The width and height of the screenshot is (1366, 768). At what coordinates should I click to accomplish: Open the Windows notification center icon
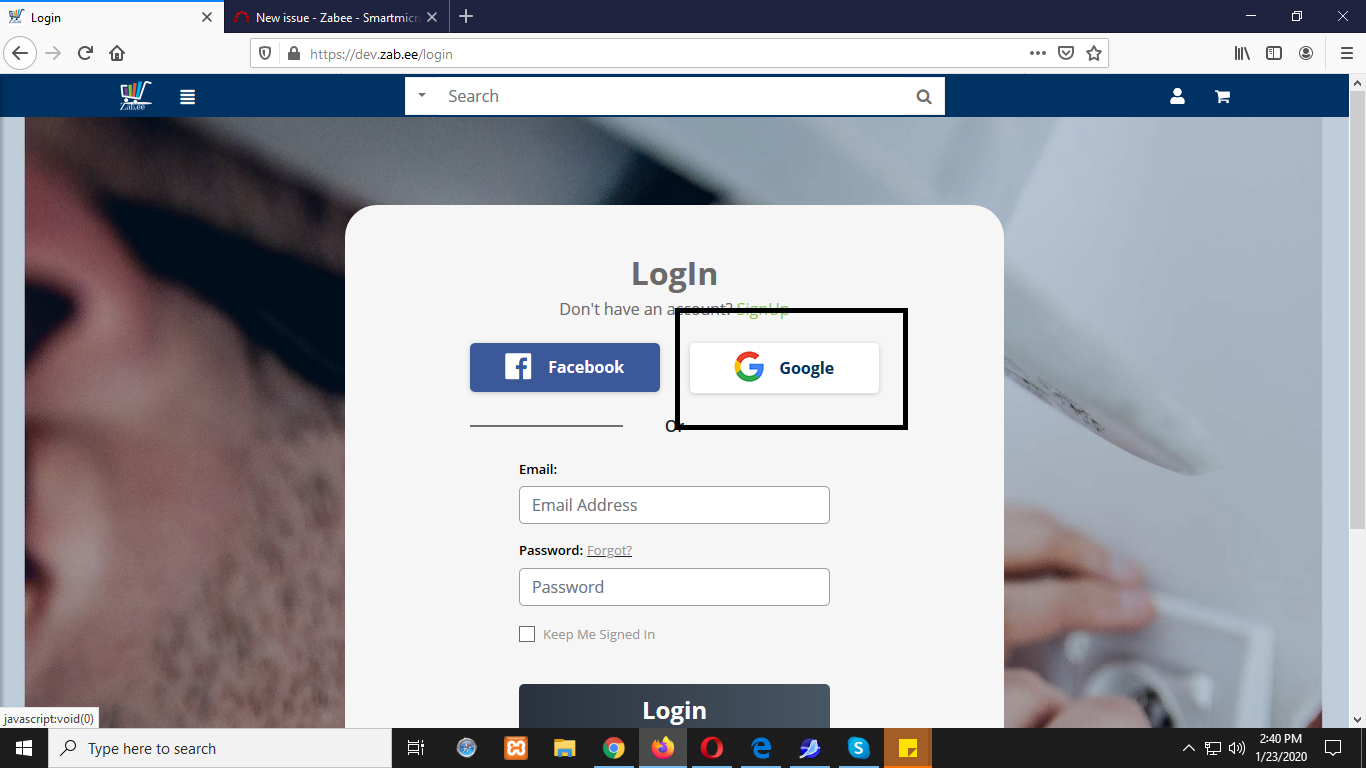[1333, 748]
